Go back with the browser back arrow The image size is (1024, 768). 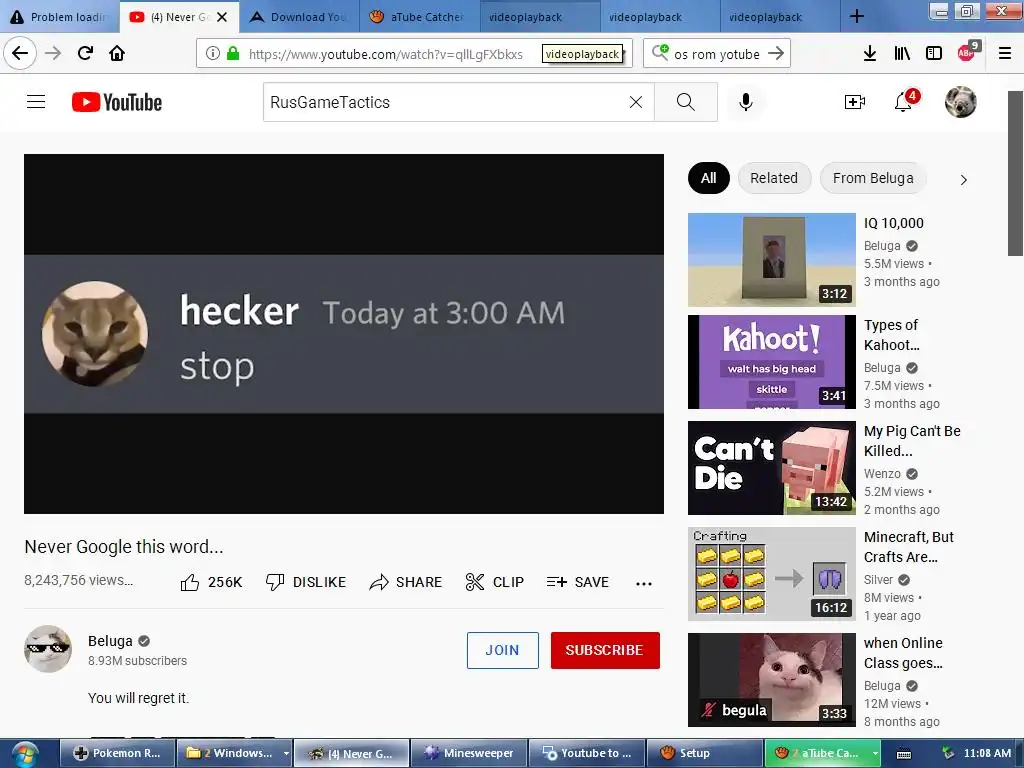click(20, 53)
